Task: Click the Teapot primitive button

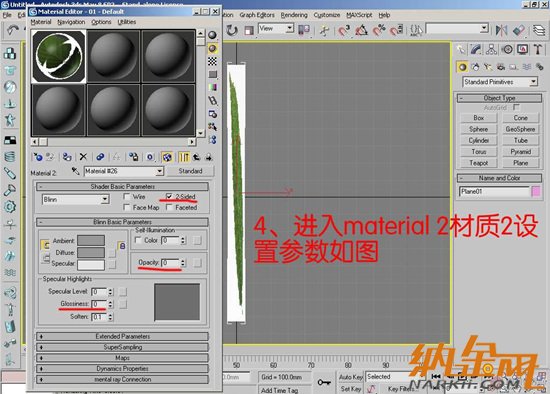Action: click(478, 163)
